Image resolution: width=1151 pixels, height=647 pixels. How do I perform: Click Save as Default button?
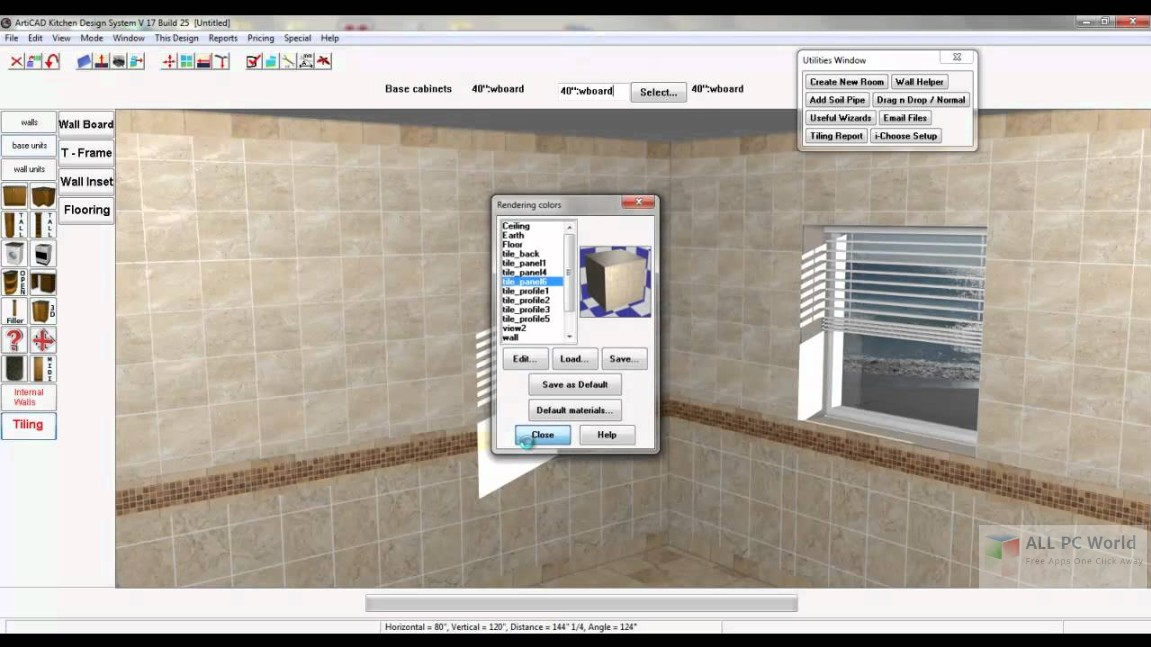(575, 385)
